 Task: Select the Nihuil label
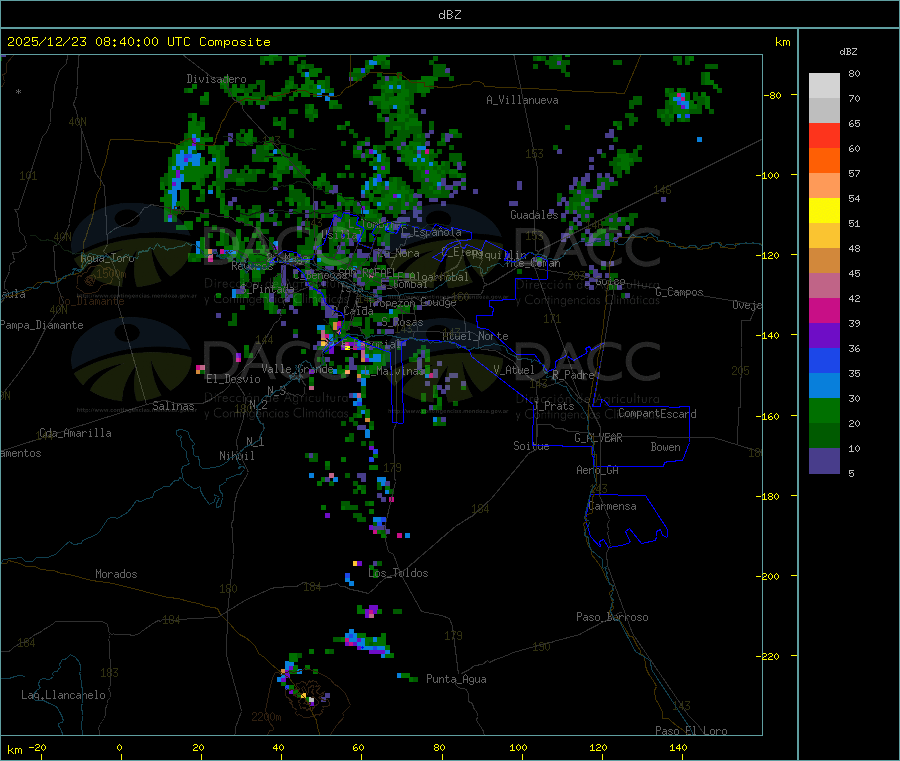coord(237,456)
